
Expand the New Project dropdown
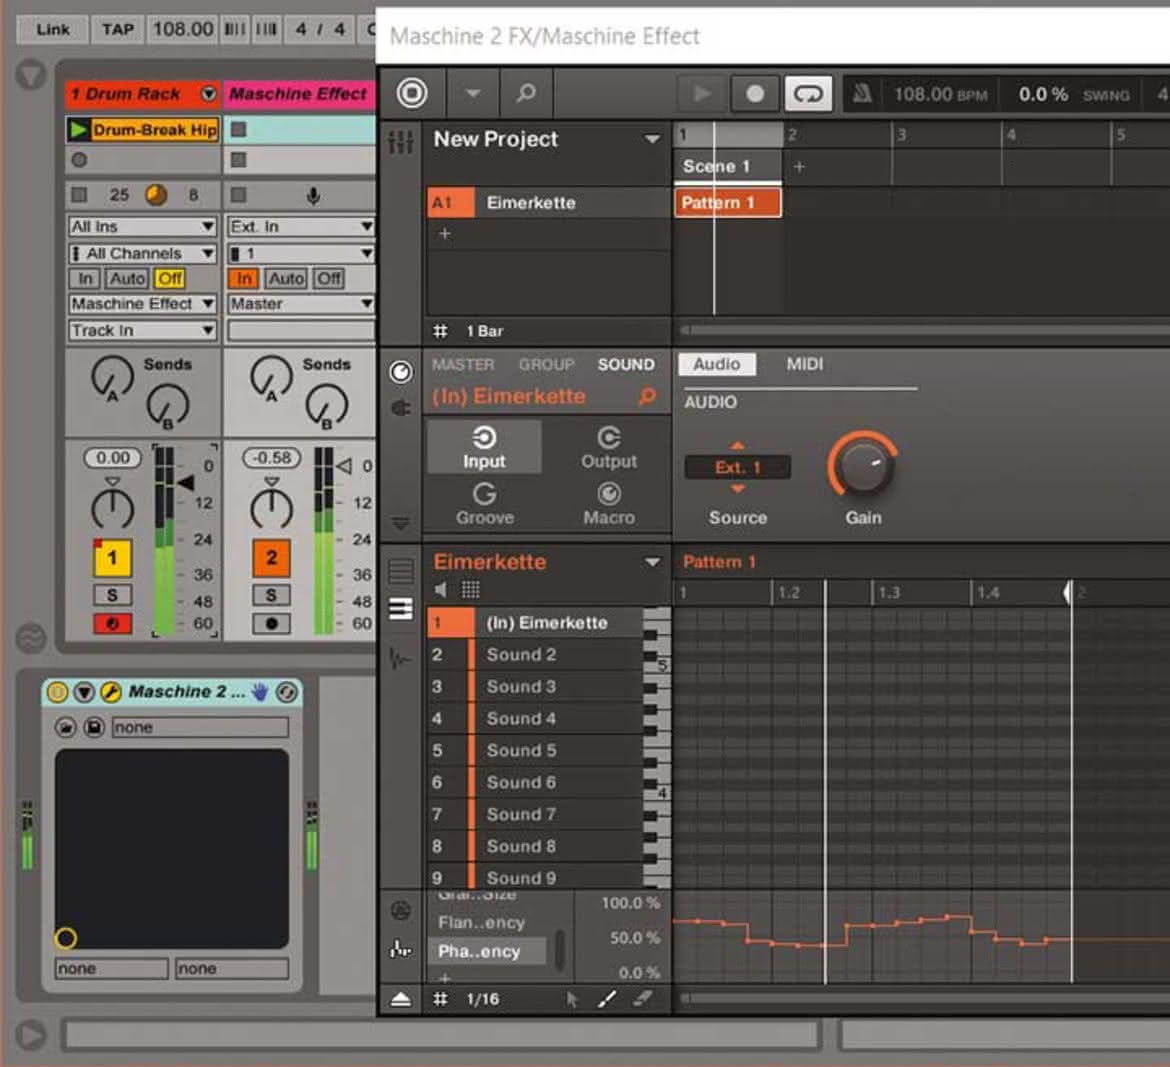[x=651, y=139]
